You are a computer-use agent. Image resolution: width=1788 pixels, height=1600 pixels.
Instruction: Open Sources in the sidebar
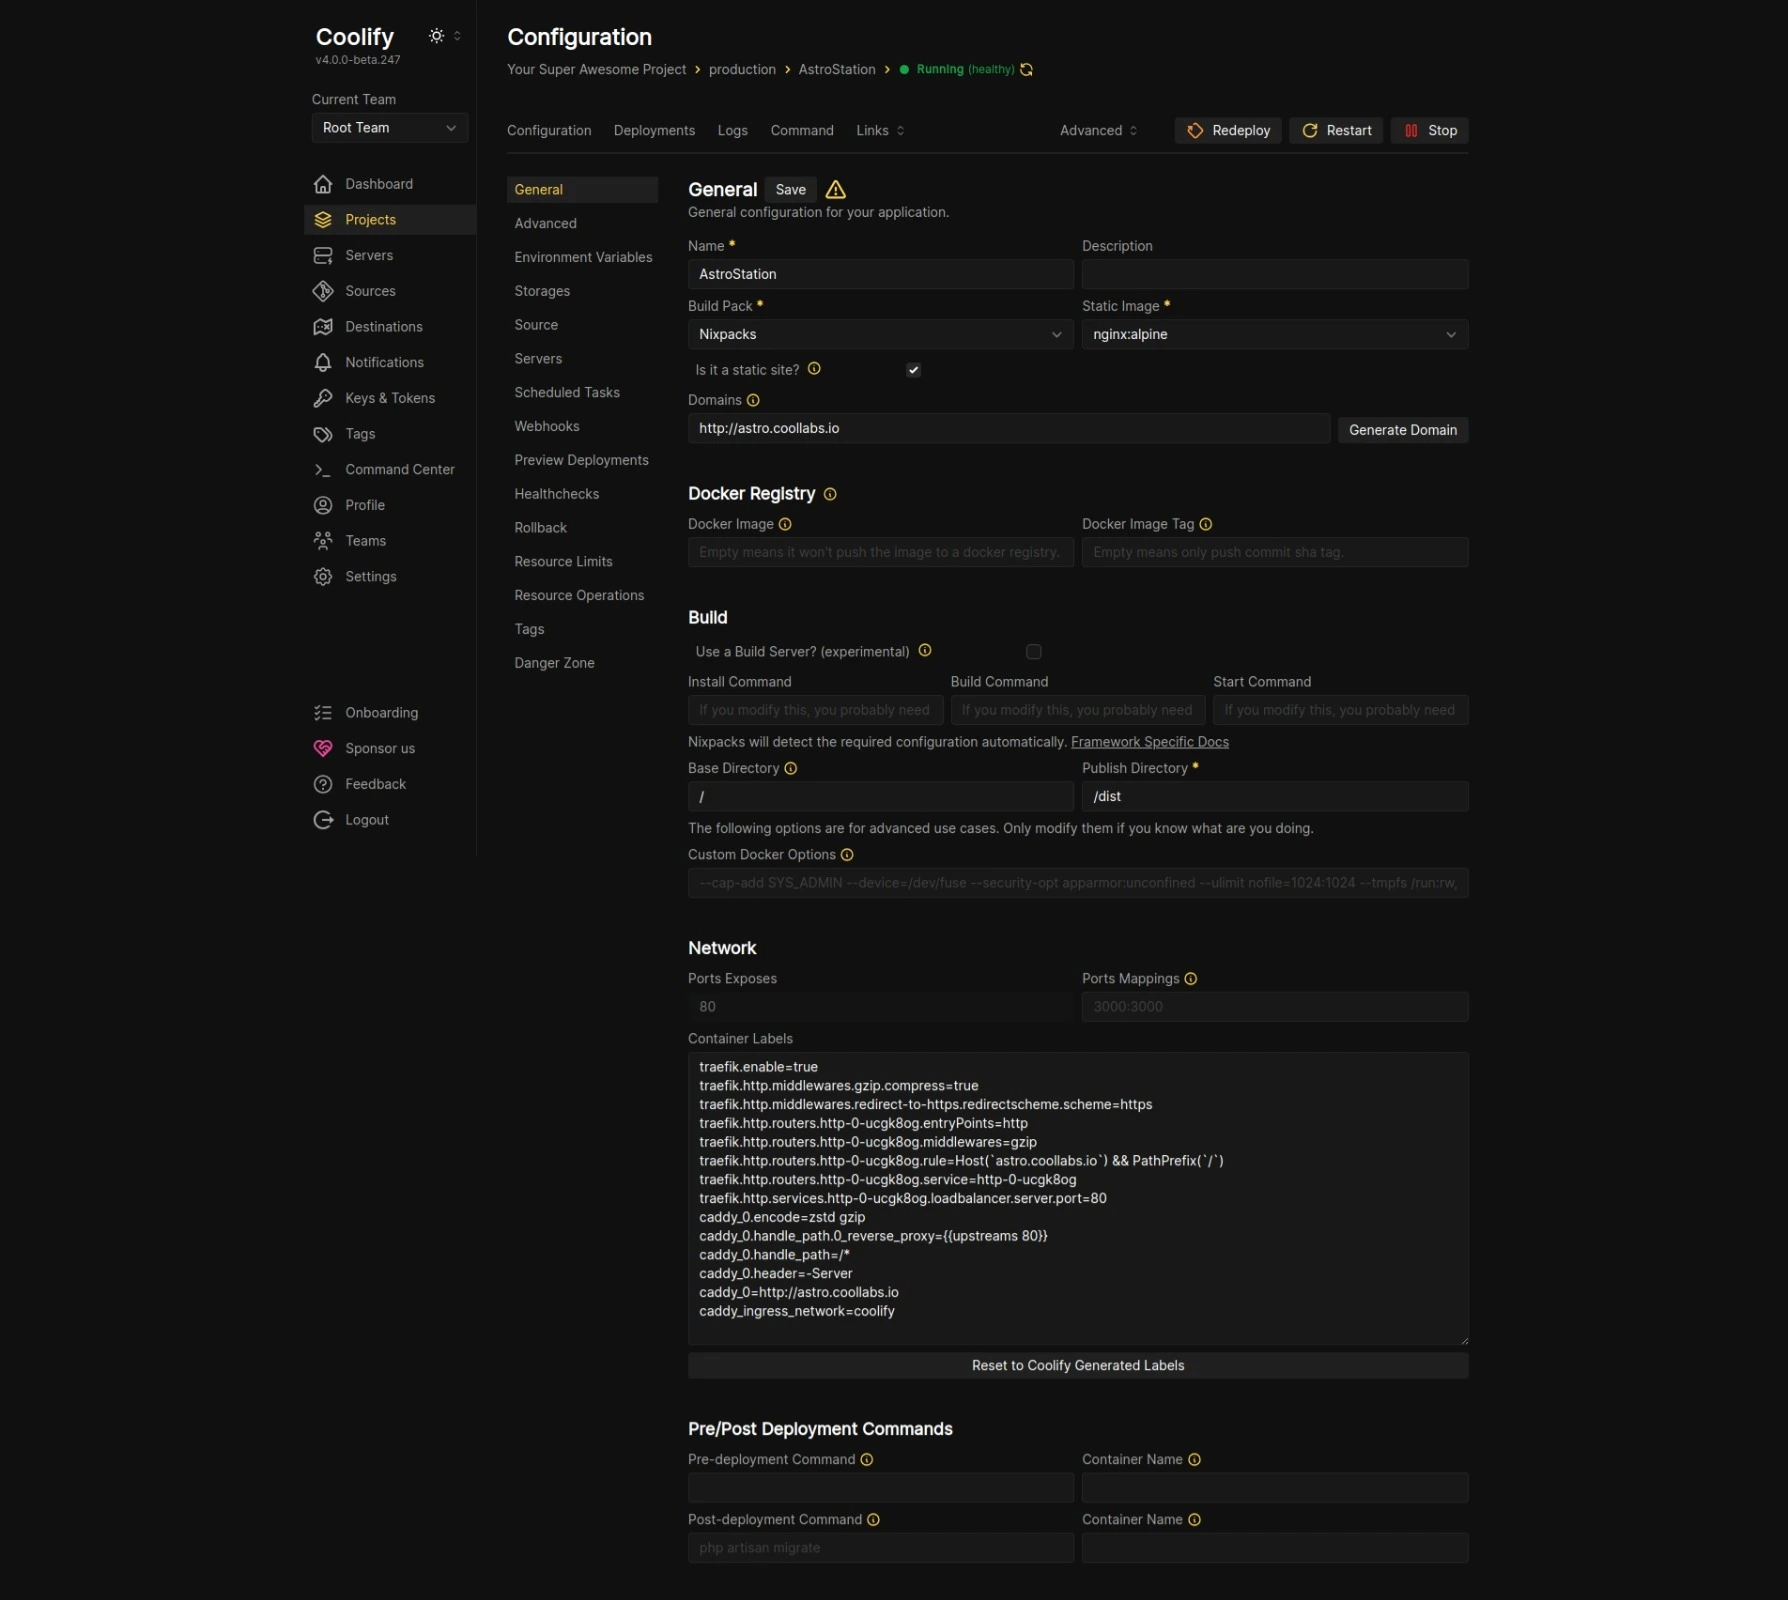tap(369, 290)
